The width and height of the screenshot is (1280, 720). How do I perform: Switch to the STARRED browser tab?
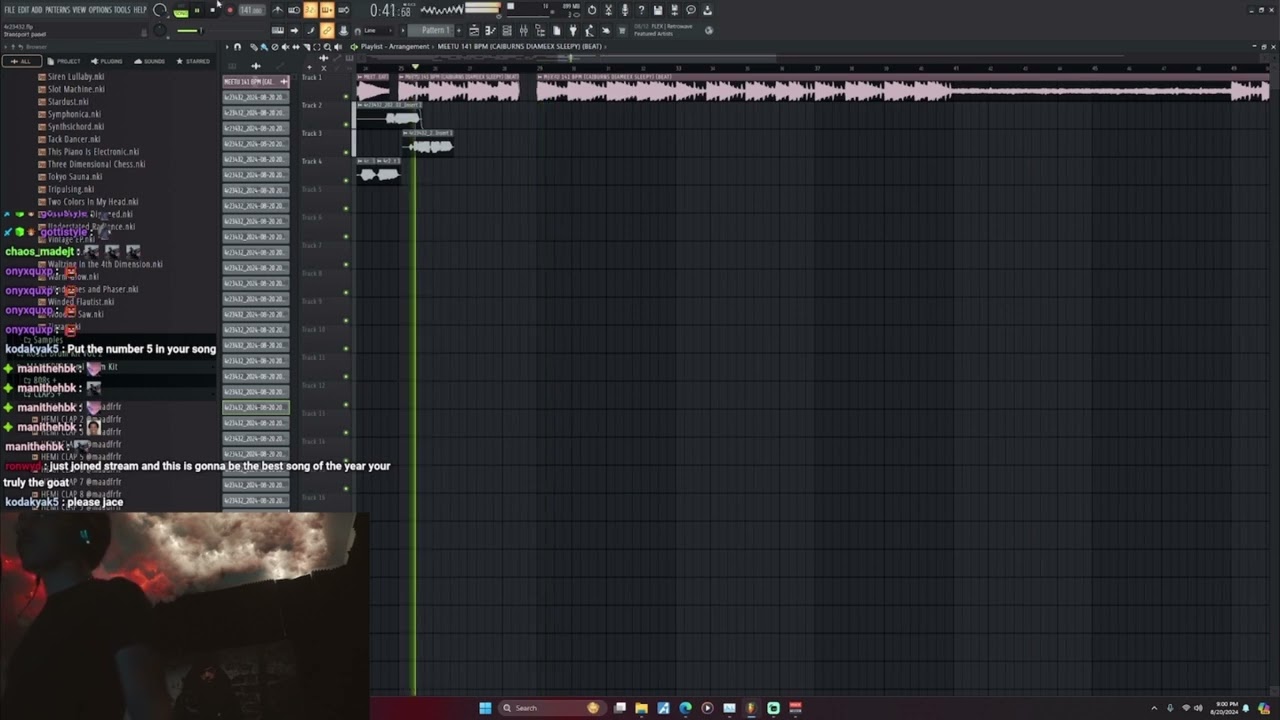pyautogui.click(x=193, y=61)
